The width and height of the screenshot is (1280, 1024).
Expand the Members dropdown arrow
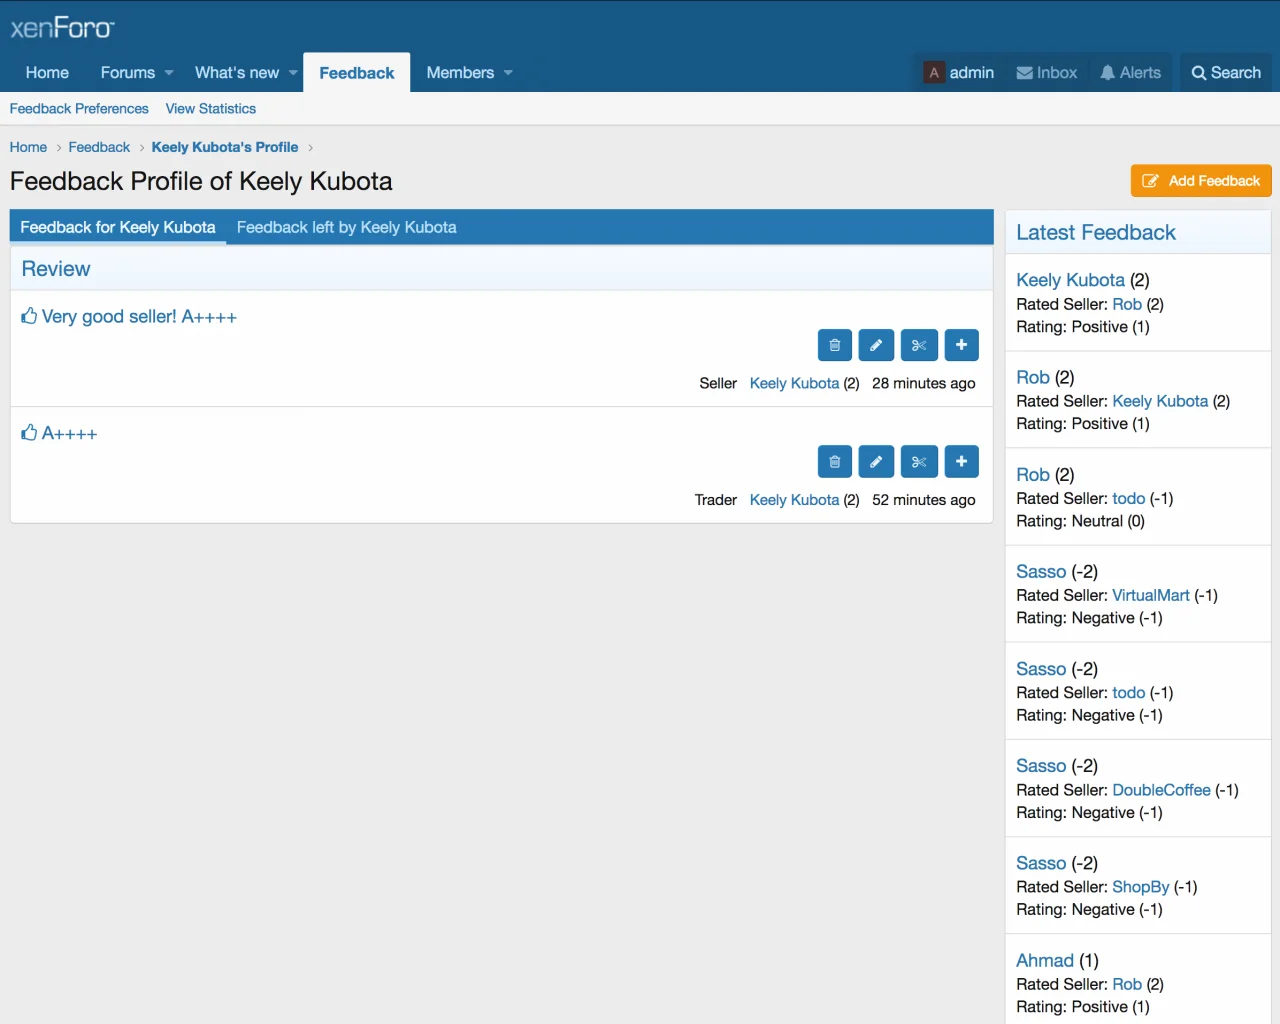pyautogui.click(x=508, y=73)
